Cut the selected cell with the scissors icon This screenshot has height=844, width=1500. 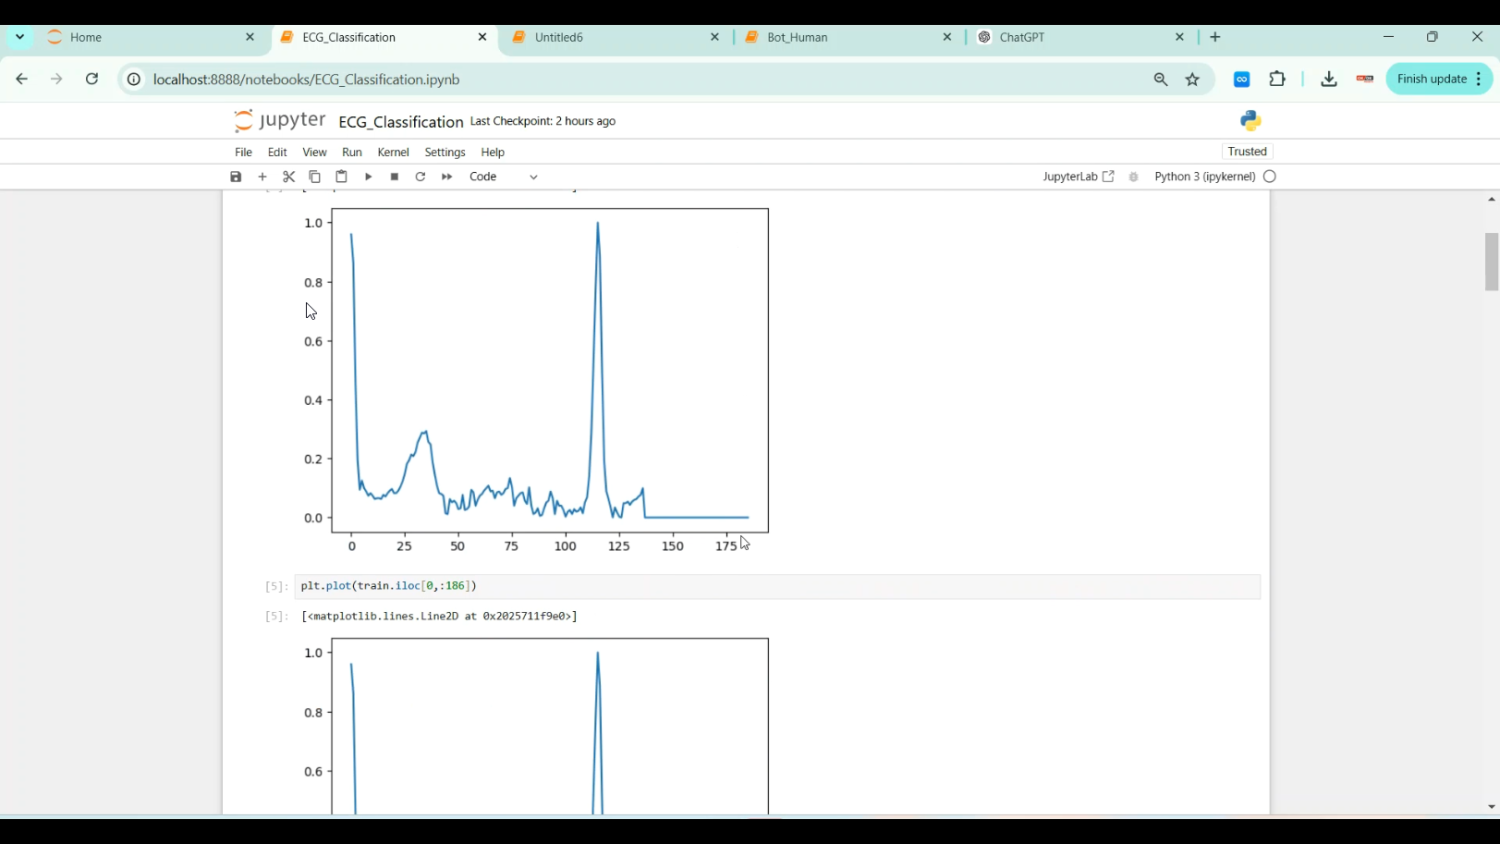(289, 177)
